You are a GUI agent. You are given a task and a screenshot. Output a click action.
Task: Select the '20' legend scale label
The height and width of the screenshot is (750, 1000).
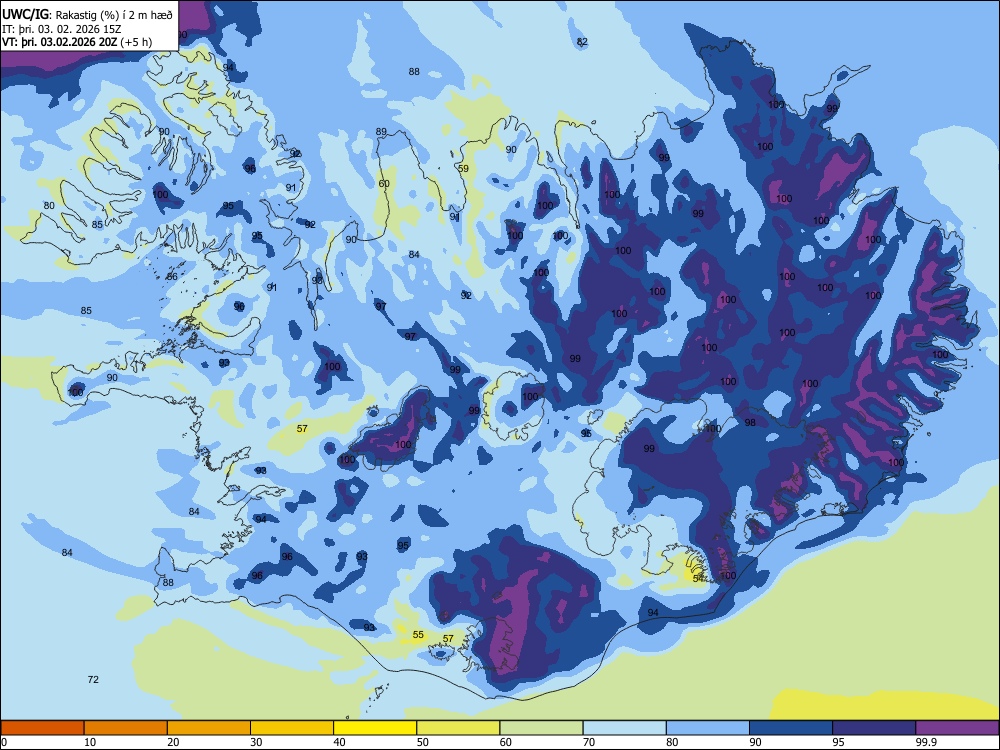coord(173,742)
